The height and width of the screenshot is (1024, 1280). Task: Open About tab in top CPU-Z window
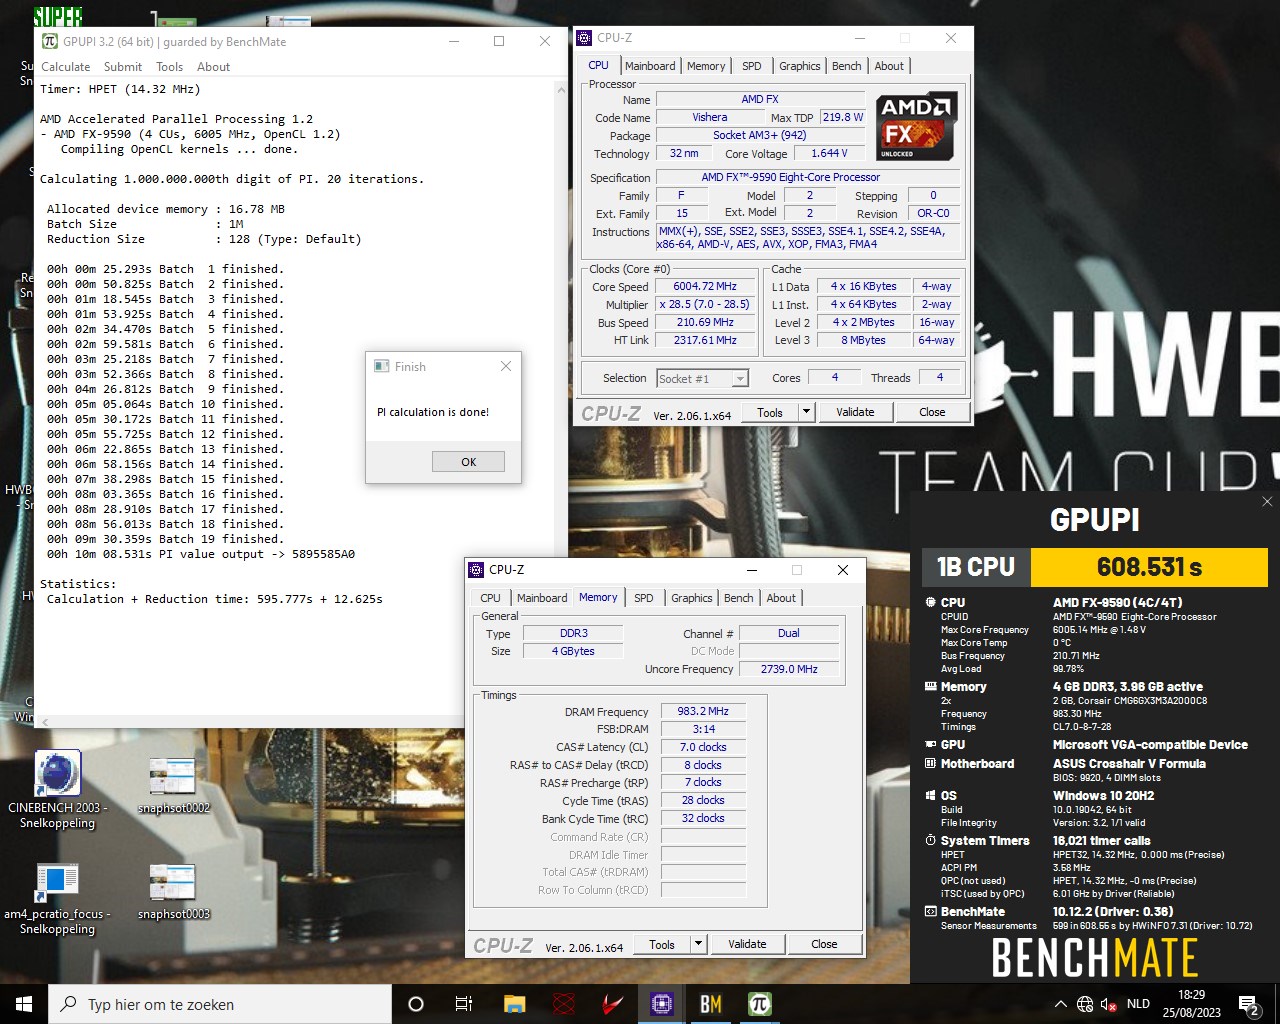pyautogui.click(x=889, y=66)
